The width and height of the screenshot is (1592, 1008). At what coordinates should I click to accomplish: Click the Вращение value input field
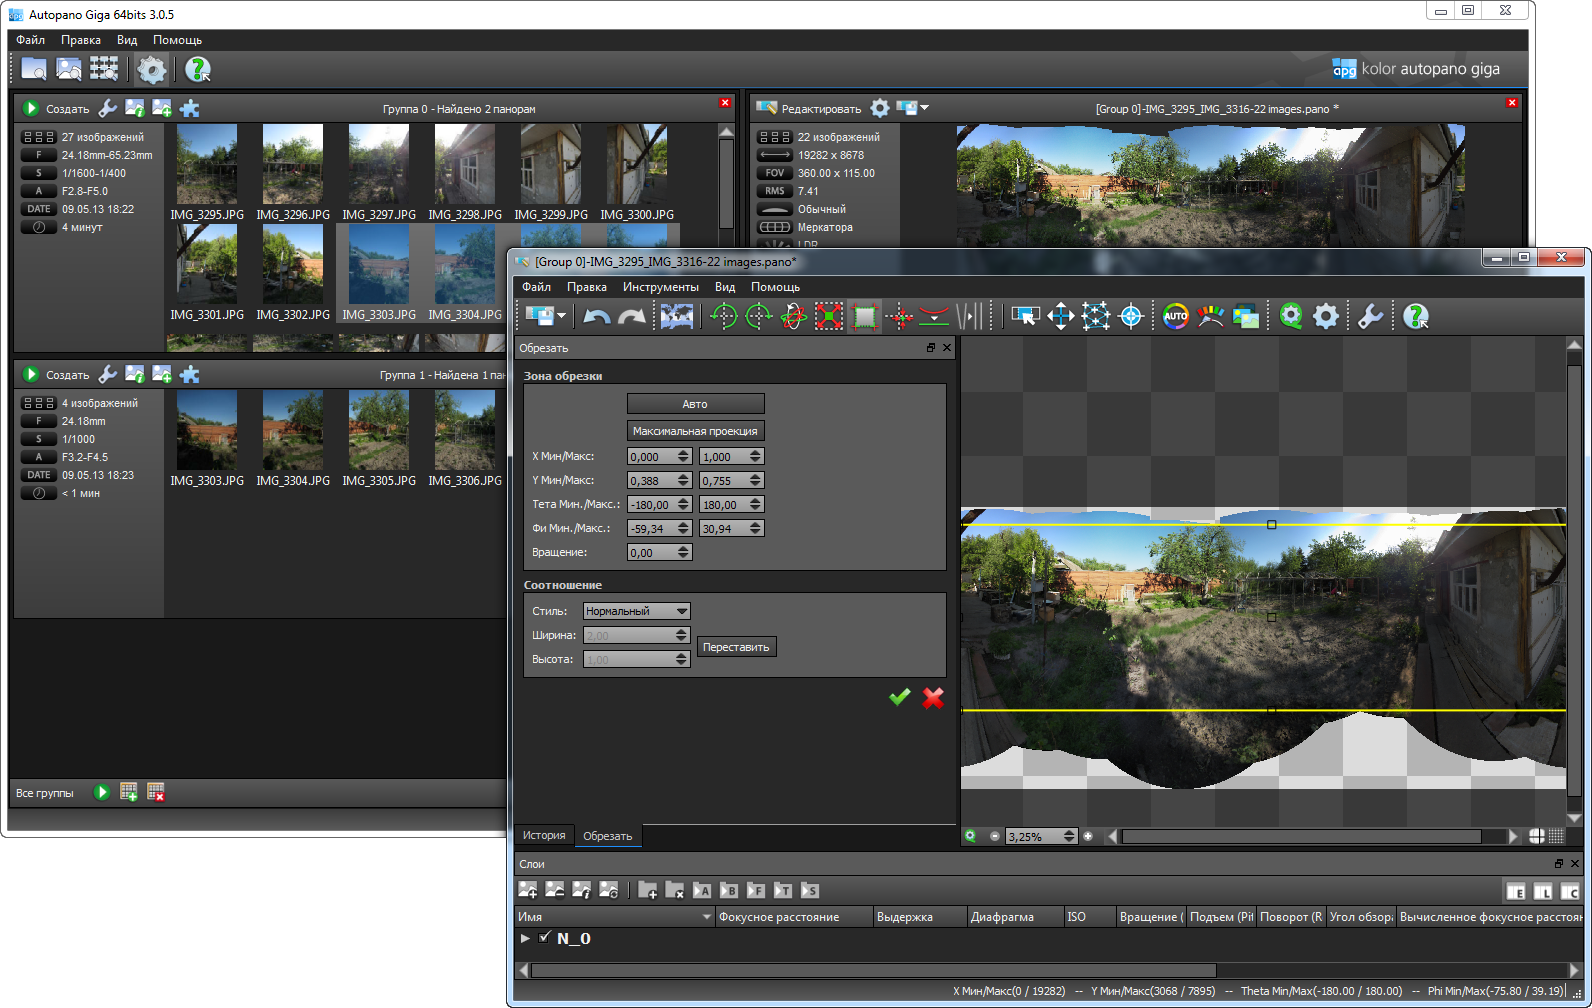click(651, 553)
